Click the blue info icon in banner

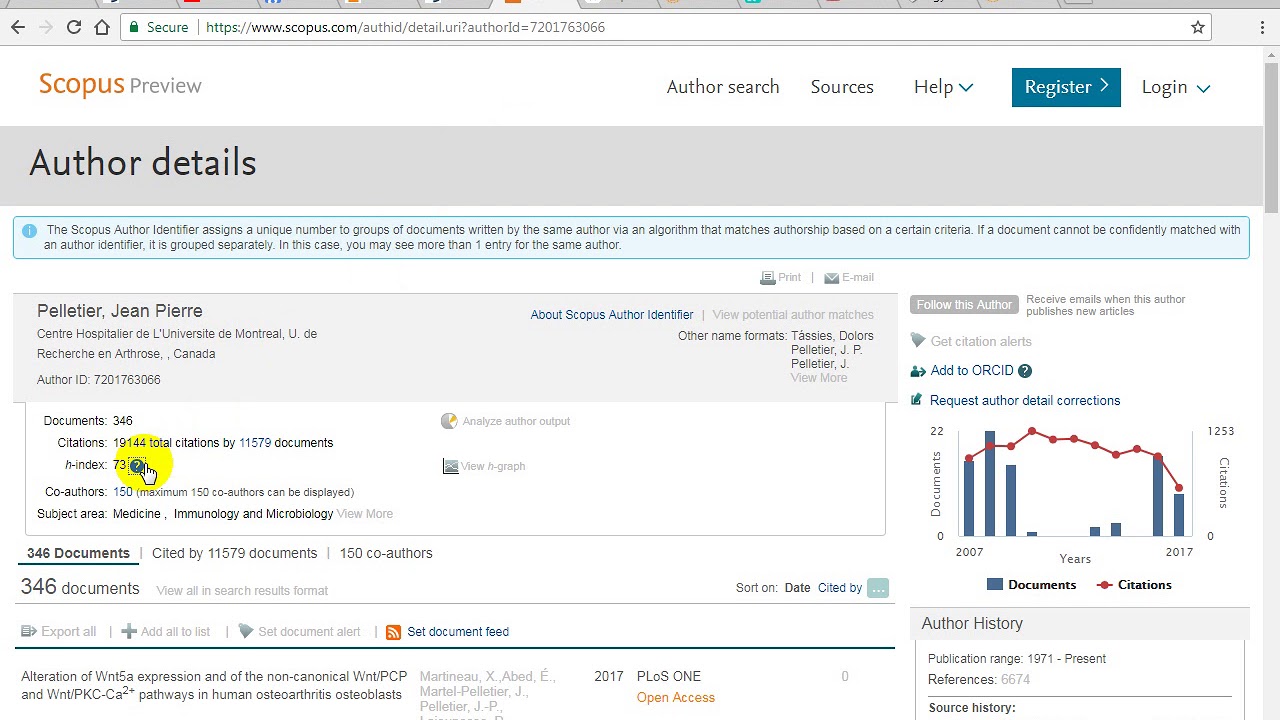(x=29, y=231)
